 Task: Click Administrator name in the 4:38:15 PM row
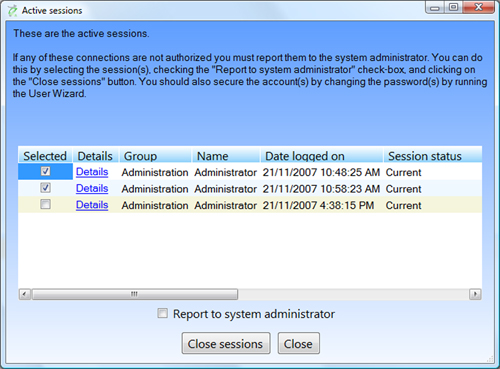click(x=226, y=205)
